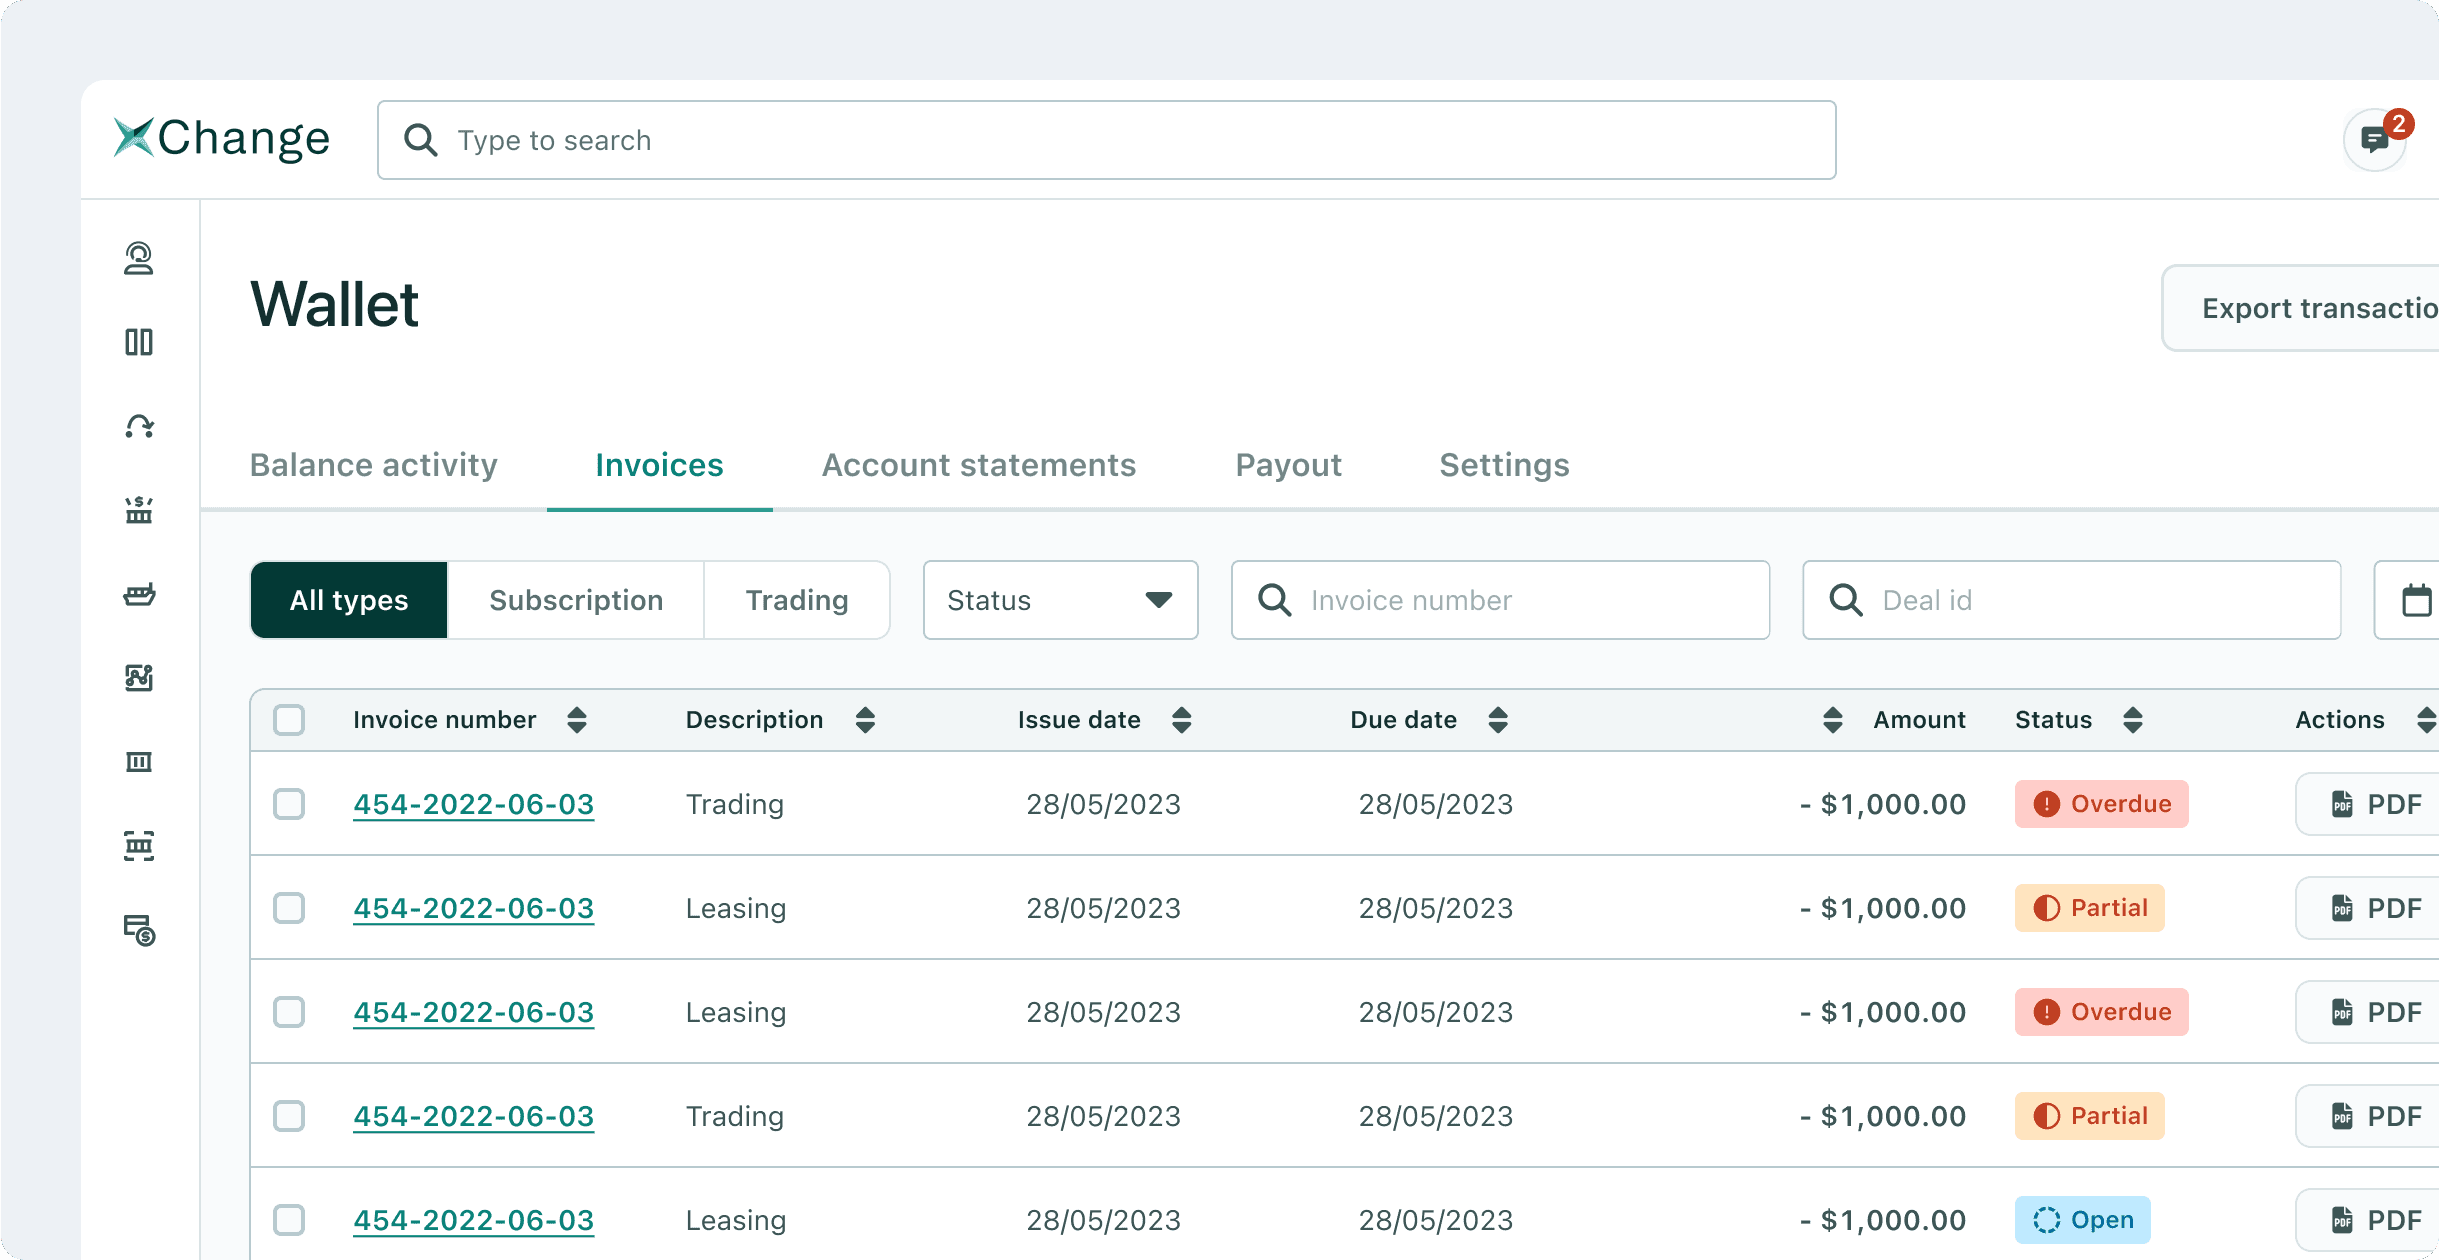
Task: Click the Export transactions button
Action: click(2300, 308)
